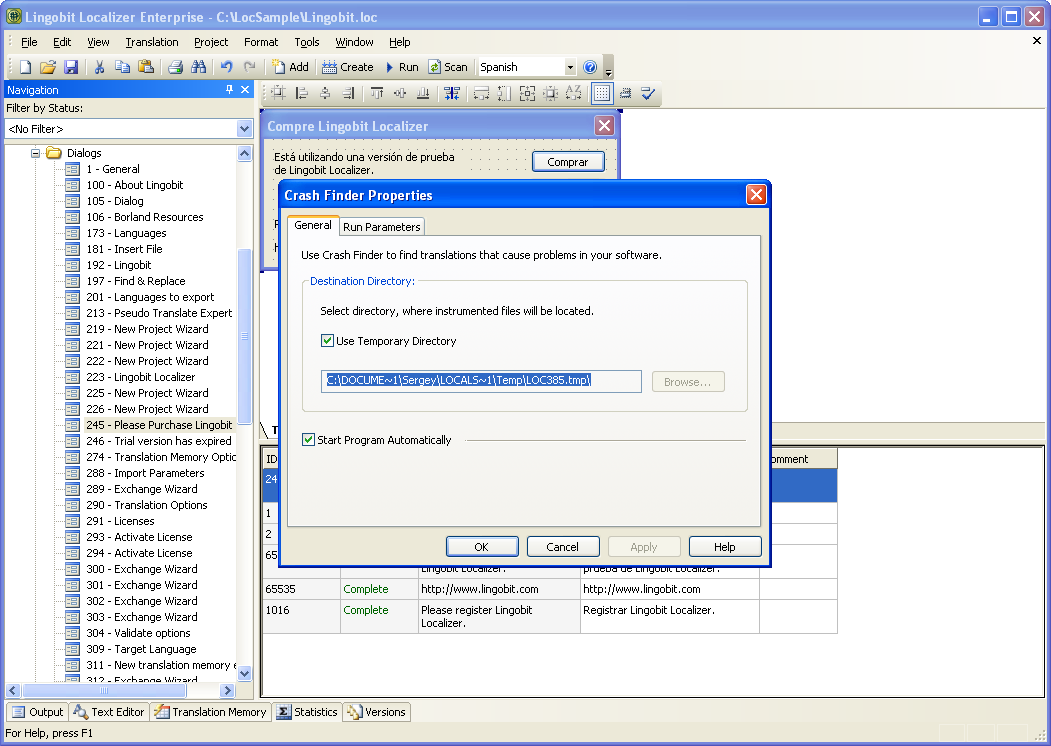Save the project with the floppy icon
This screenshot has width=1051, height=746.
click(x=70, y=67)
